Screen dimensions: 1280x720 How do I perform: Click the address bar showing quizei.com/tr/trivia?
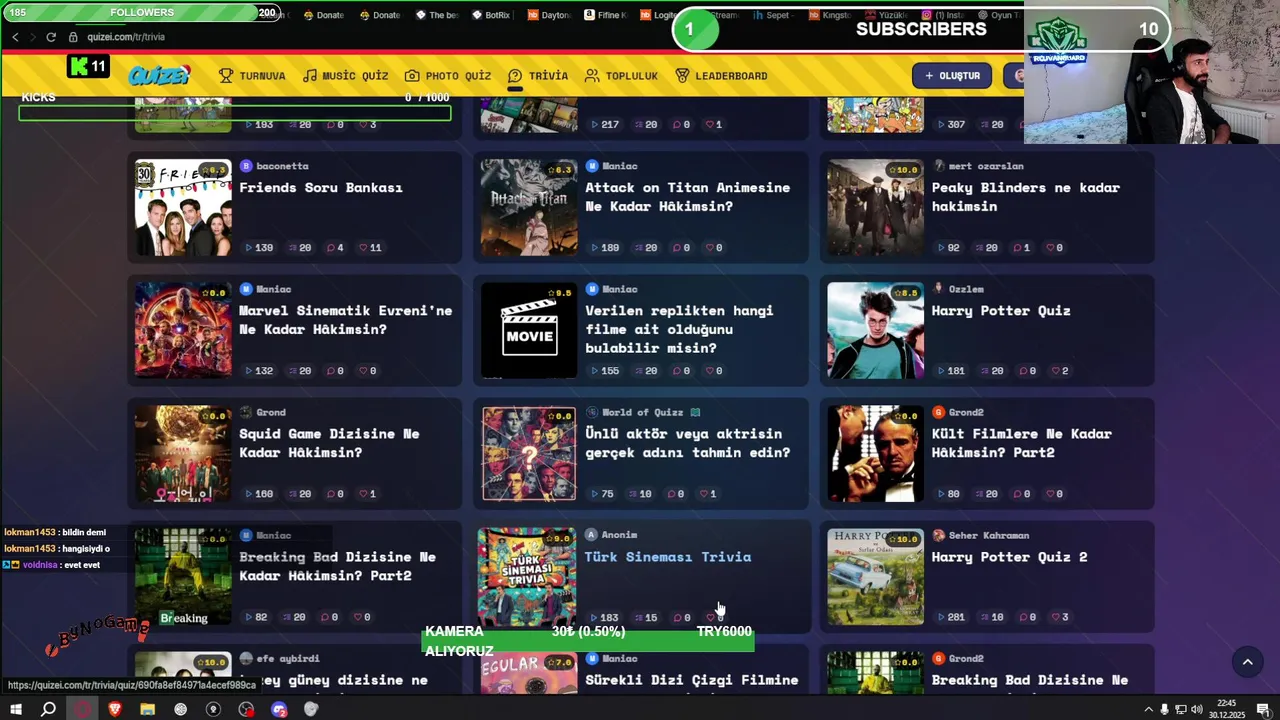point(125,37)
